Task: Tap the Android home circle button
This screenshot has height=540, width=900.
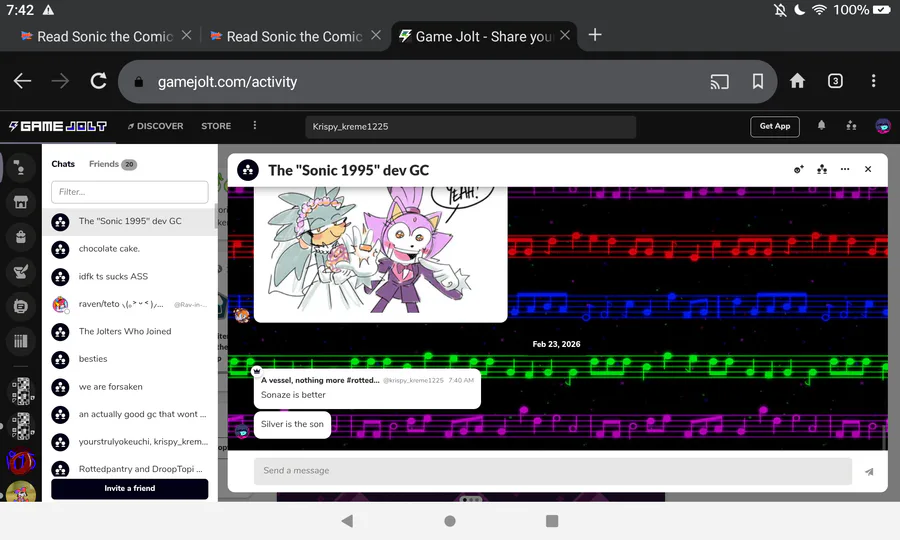Action: click(x=450, y=521)
